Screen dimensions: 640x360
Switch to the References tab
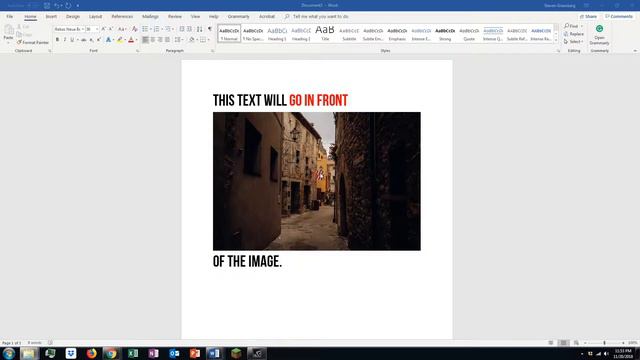pyautogui.click(x=122, y=17)
